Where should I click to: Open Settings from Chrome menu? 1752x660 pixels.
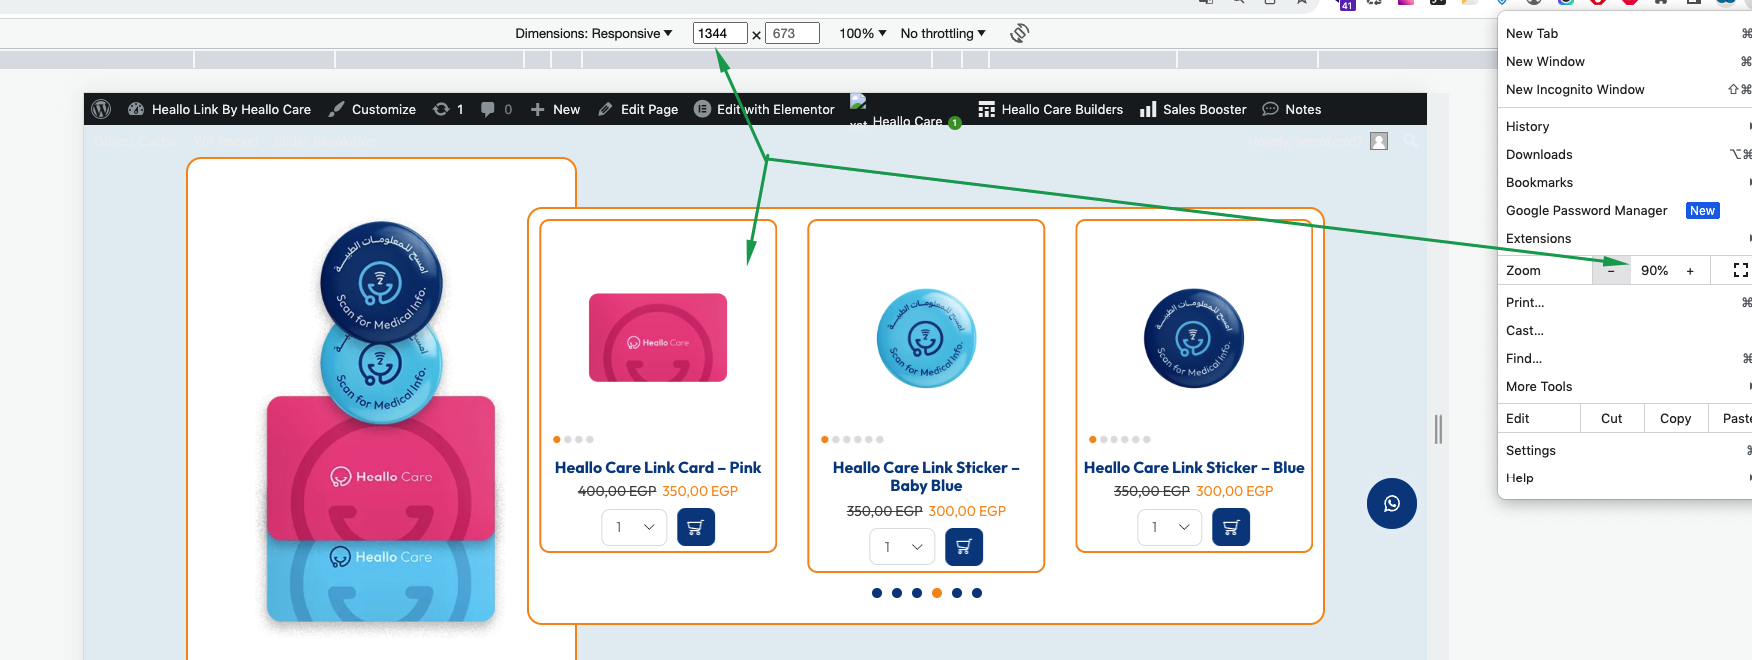(x=1625, y=450)
